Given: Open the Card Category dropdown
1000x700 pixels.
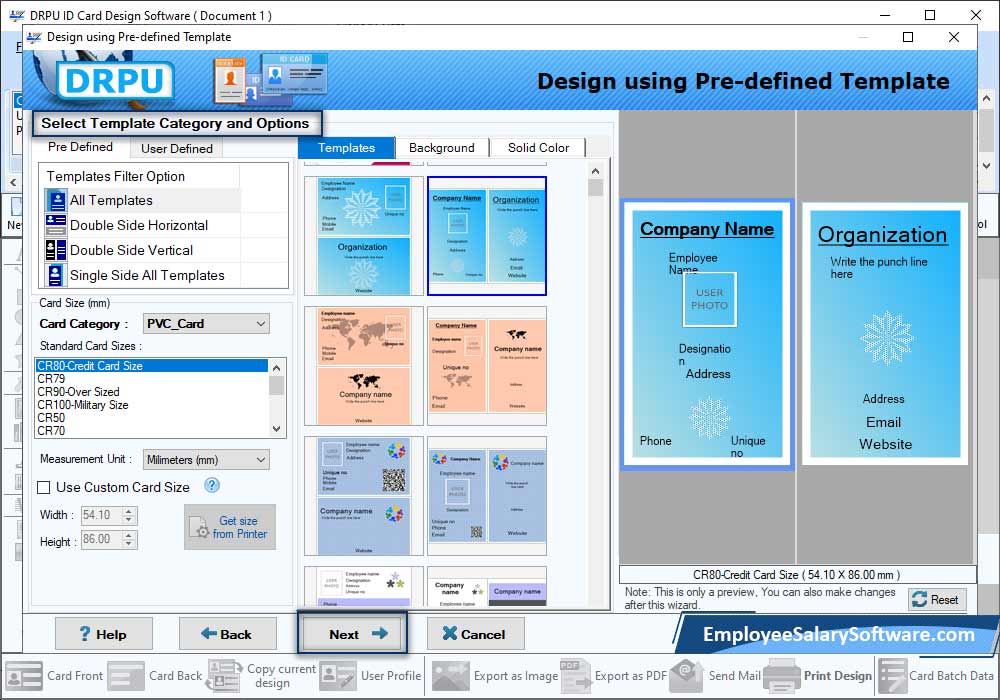Looking at the screenshot, I should click(x=206, y=324).
